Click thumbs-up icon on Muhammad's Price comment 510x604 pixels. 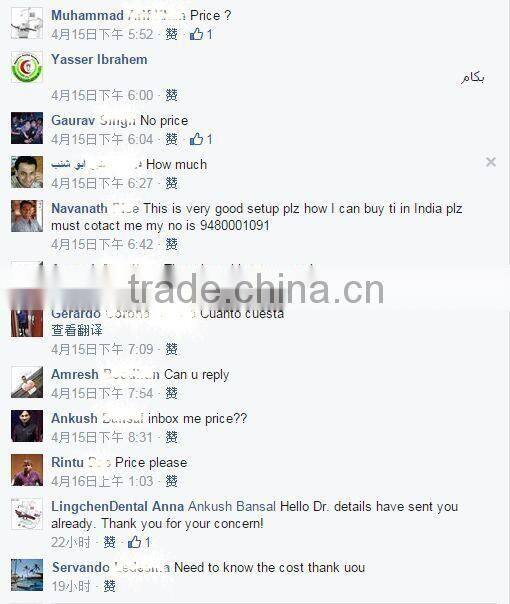point(196,34)
